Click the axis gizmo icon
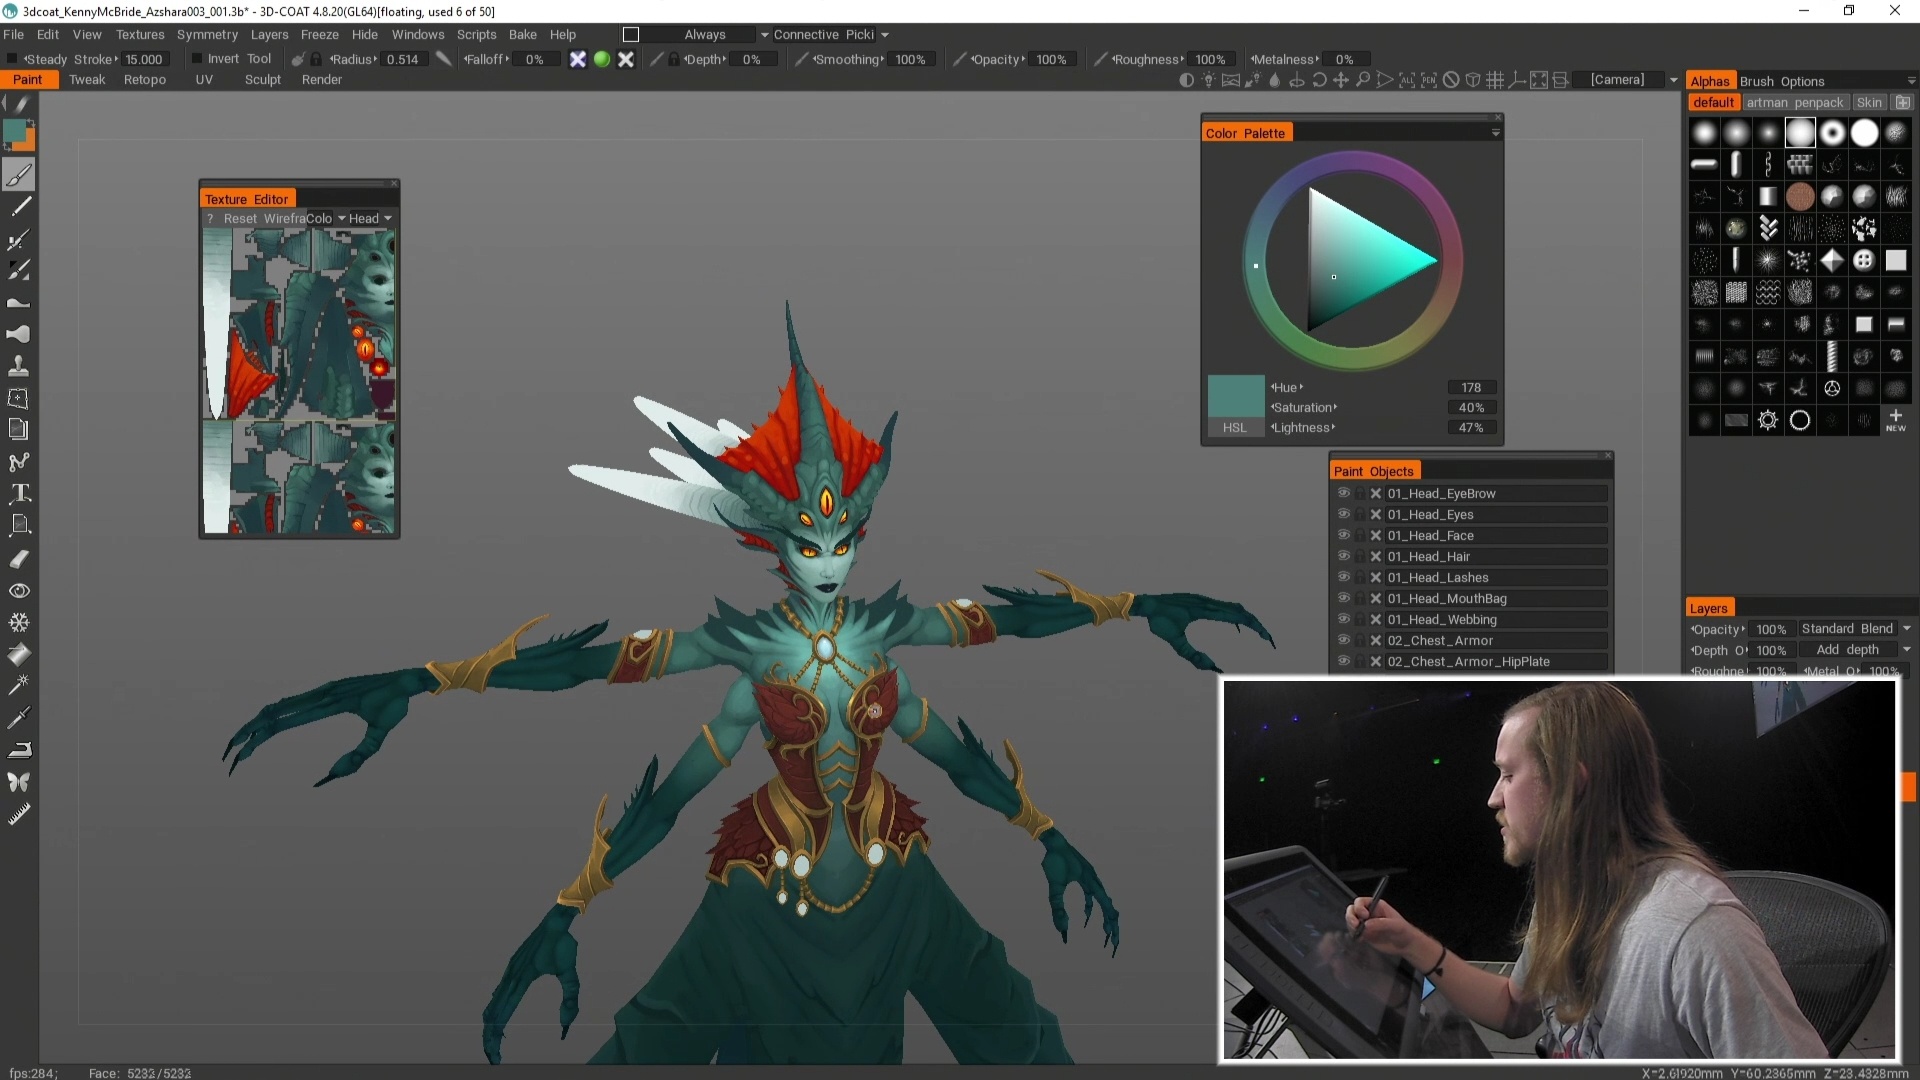Viewport: 1920px width, 1080px height. click(x=1517, y=80)
